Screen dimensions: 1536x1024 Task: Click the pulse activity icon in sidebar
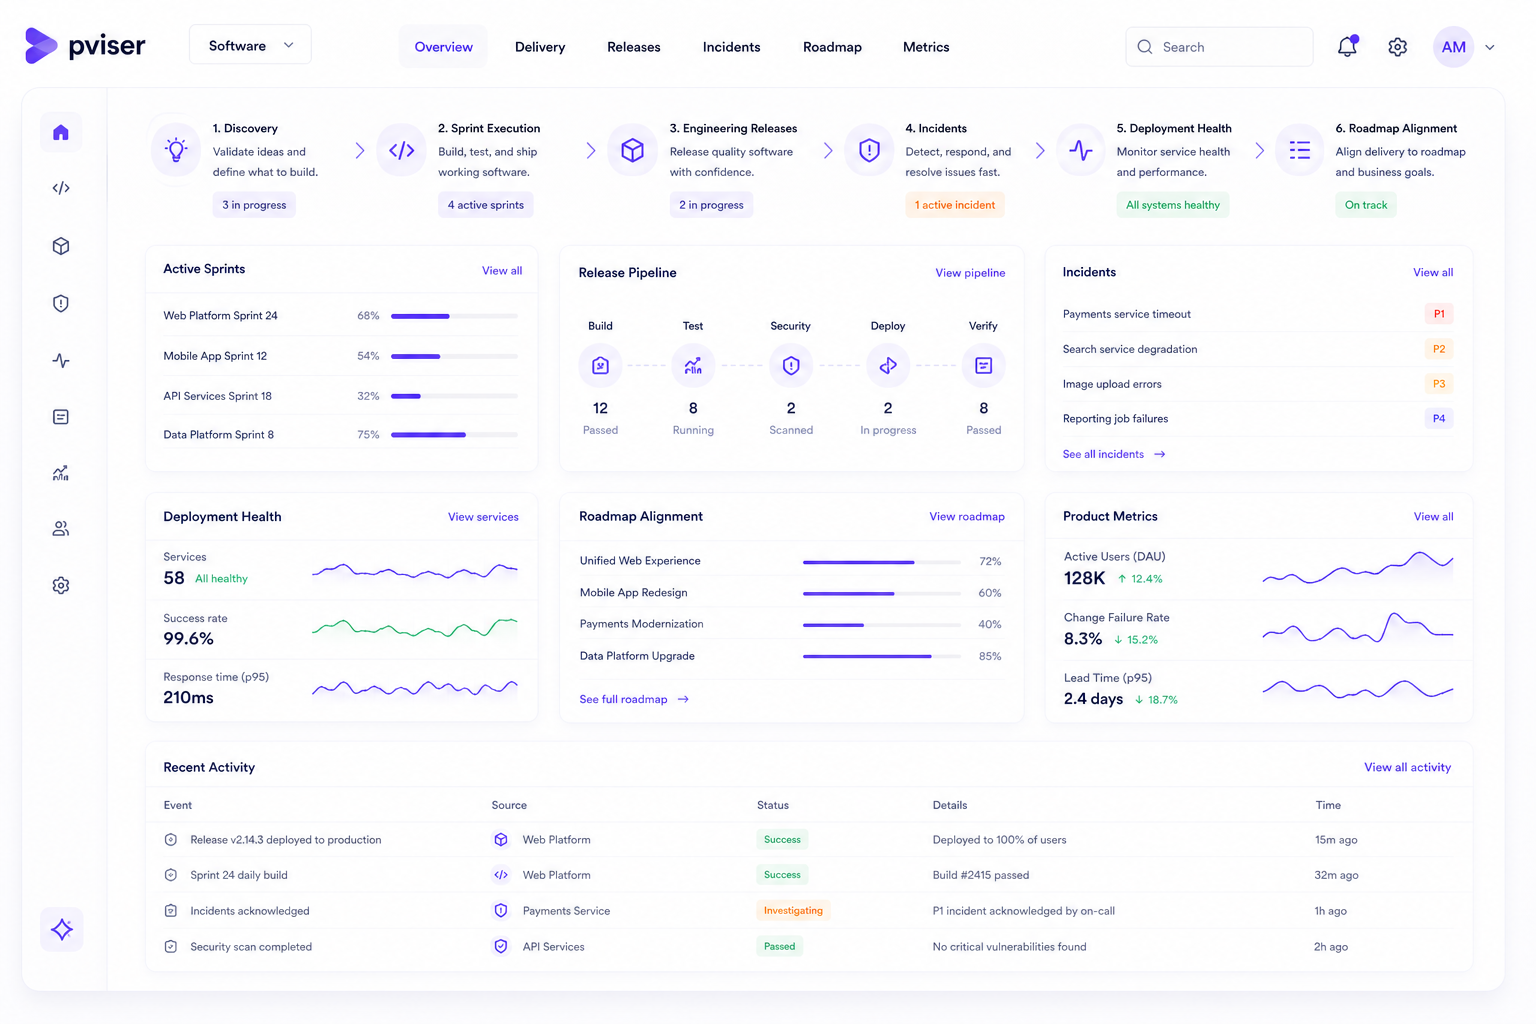click(x=61, y=361)
